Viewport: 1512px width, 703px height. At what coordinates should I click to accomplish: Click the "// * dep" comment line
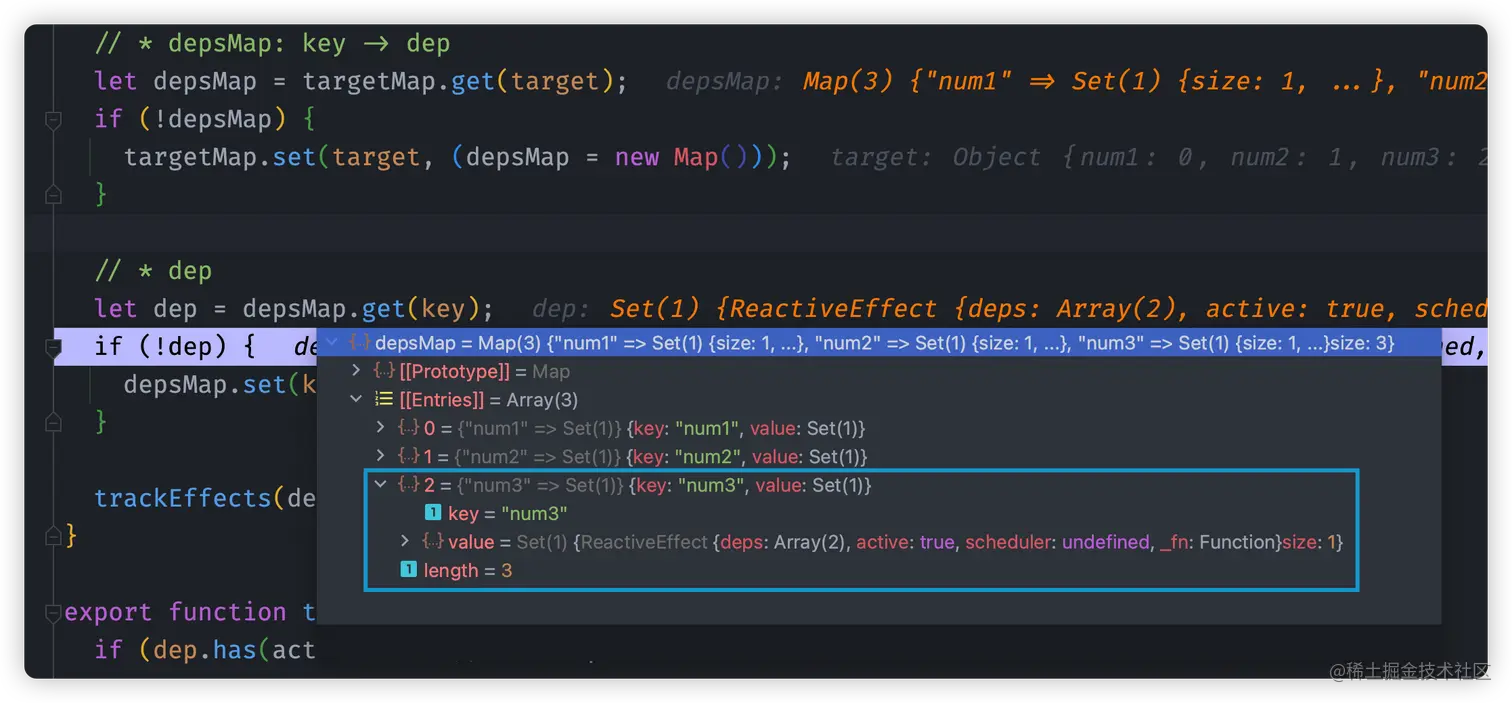coord(153,271)
